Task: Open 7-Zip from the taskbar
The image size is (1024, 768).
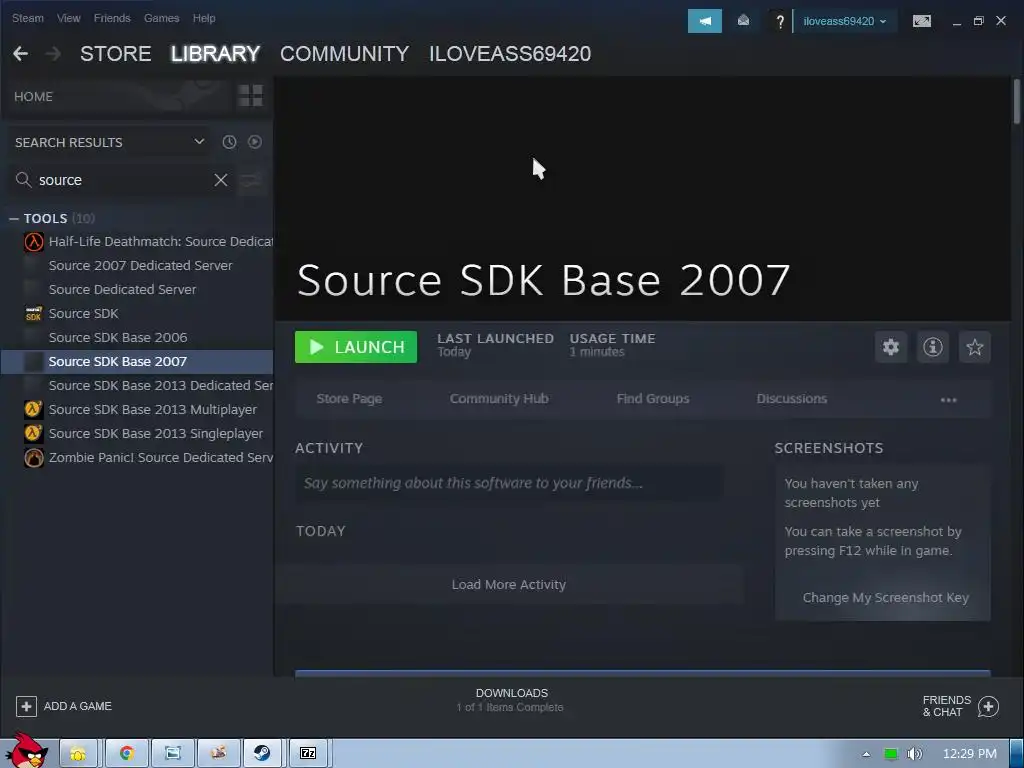Action: 308,754
